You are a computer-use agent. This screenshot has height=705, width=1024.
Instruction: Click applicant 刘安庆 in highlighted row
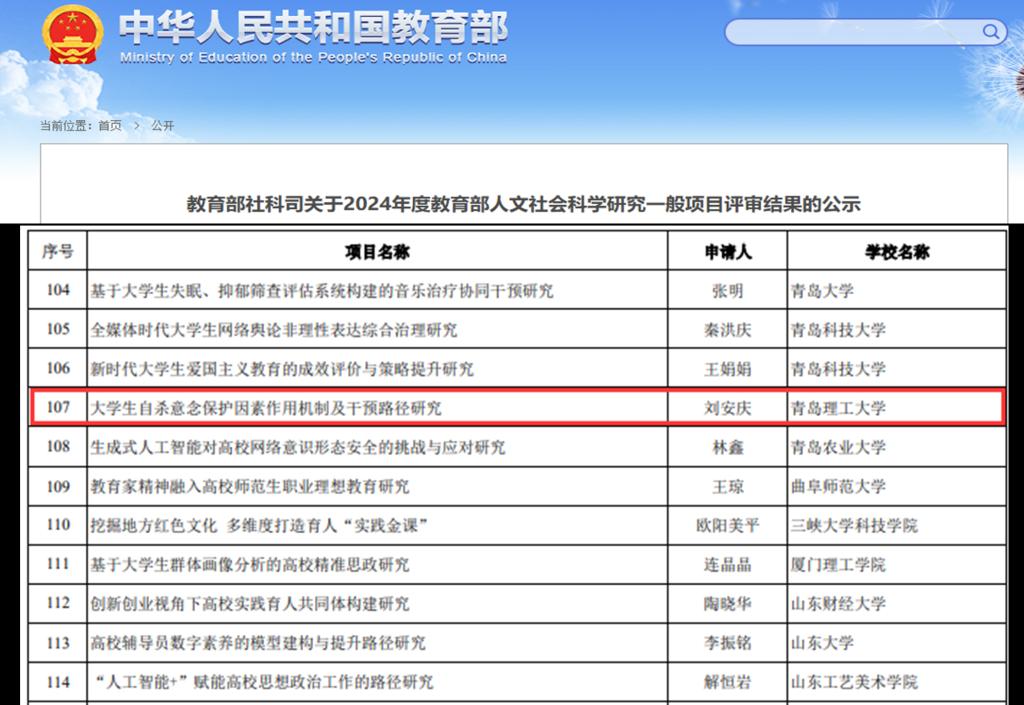(x=727, y=408)
